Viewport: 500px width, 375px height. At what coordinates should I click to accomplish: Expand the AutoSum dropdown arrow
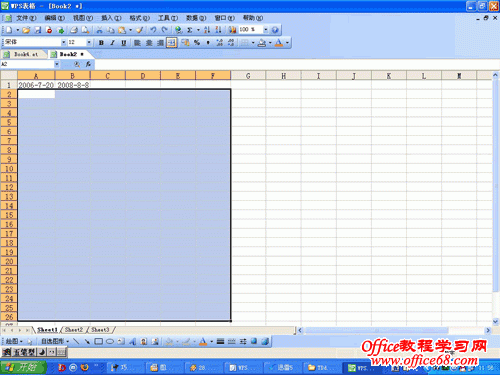pyautogui.click(x=198, y=30)
